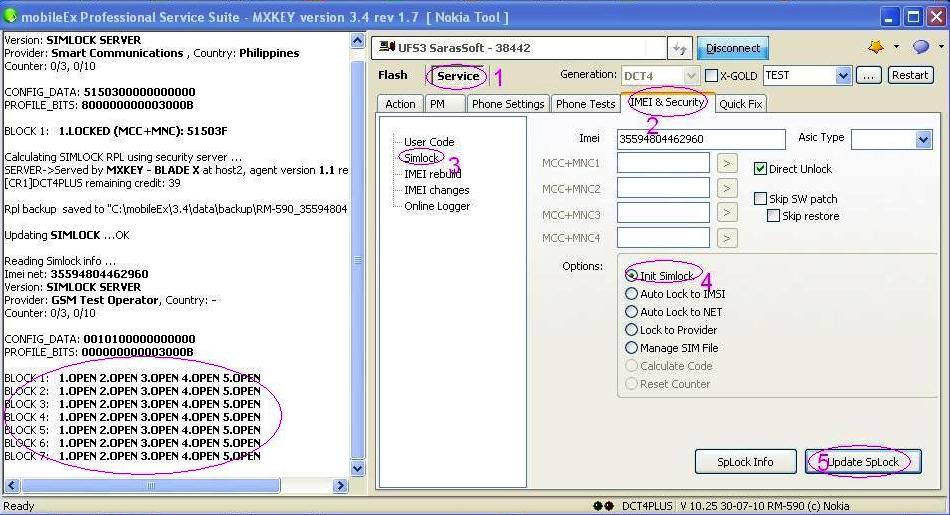The image size is (950, 515).
Task: Open the Quick Fix tab
Action: 740,104
